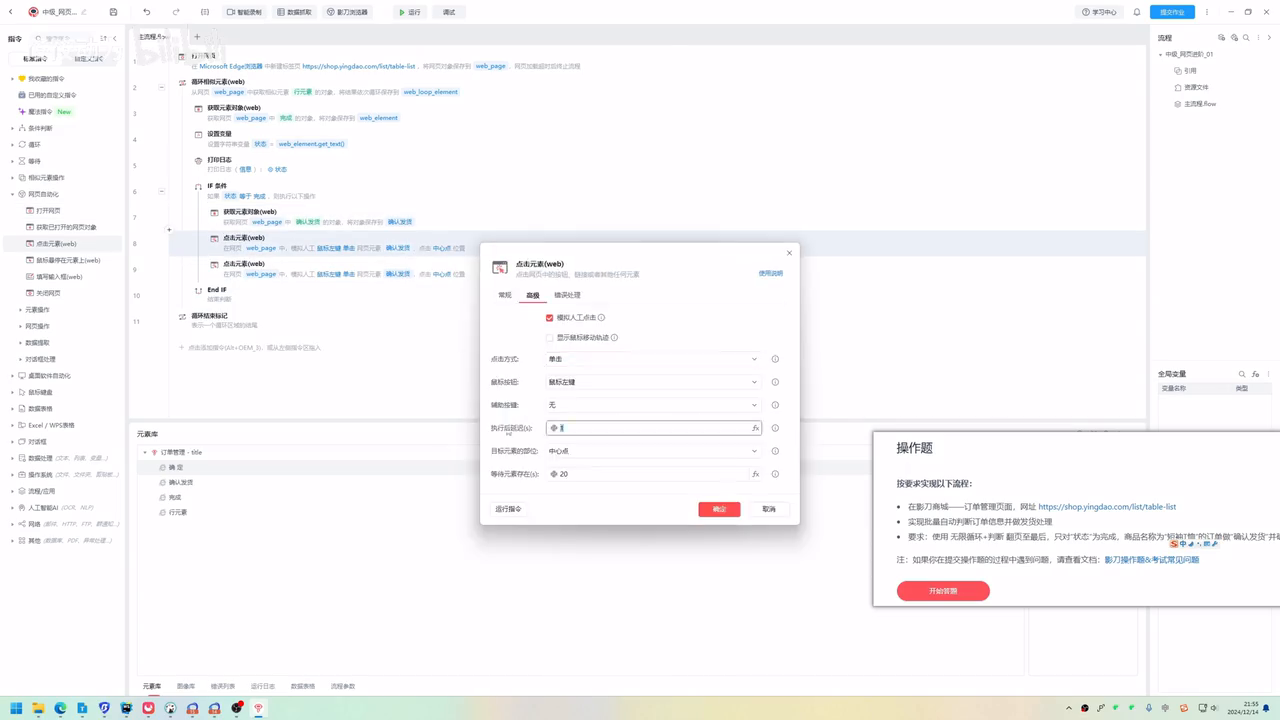Switch to 运行日志 bottom tab
Image resolution: width=1280 pixels, height=720 pixels.
point(262,686)
